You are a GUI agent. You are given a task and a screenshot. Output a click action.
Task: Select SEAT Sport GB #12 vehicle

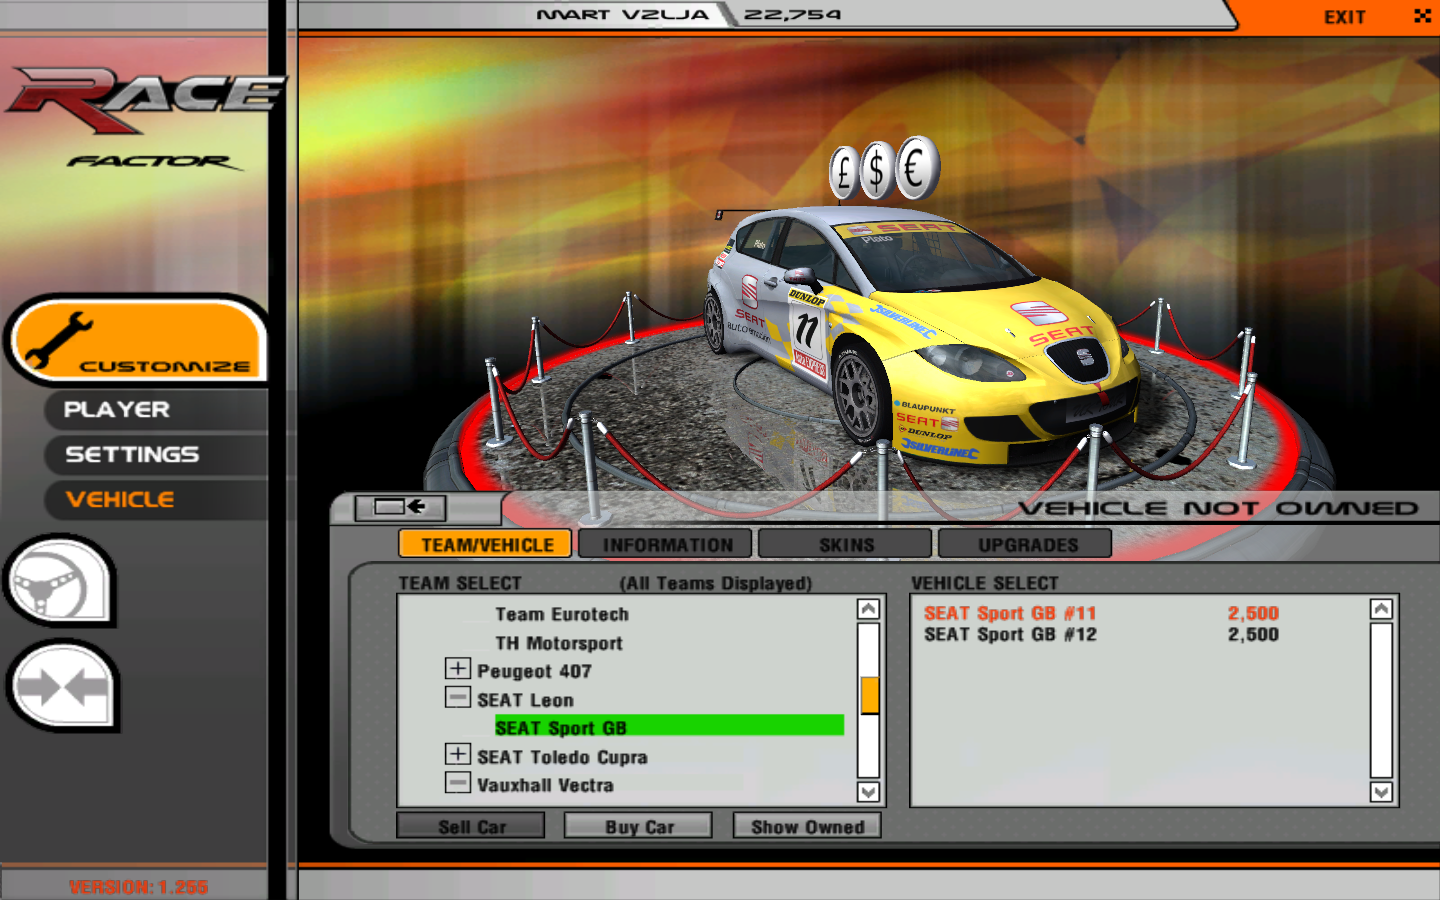pyautogui.click(x=1010, y=634)
